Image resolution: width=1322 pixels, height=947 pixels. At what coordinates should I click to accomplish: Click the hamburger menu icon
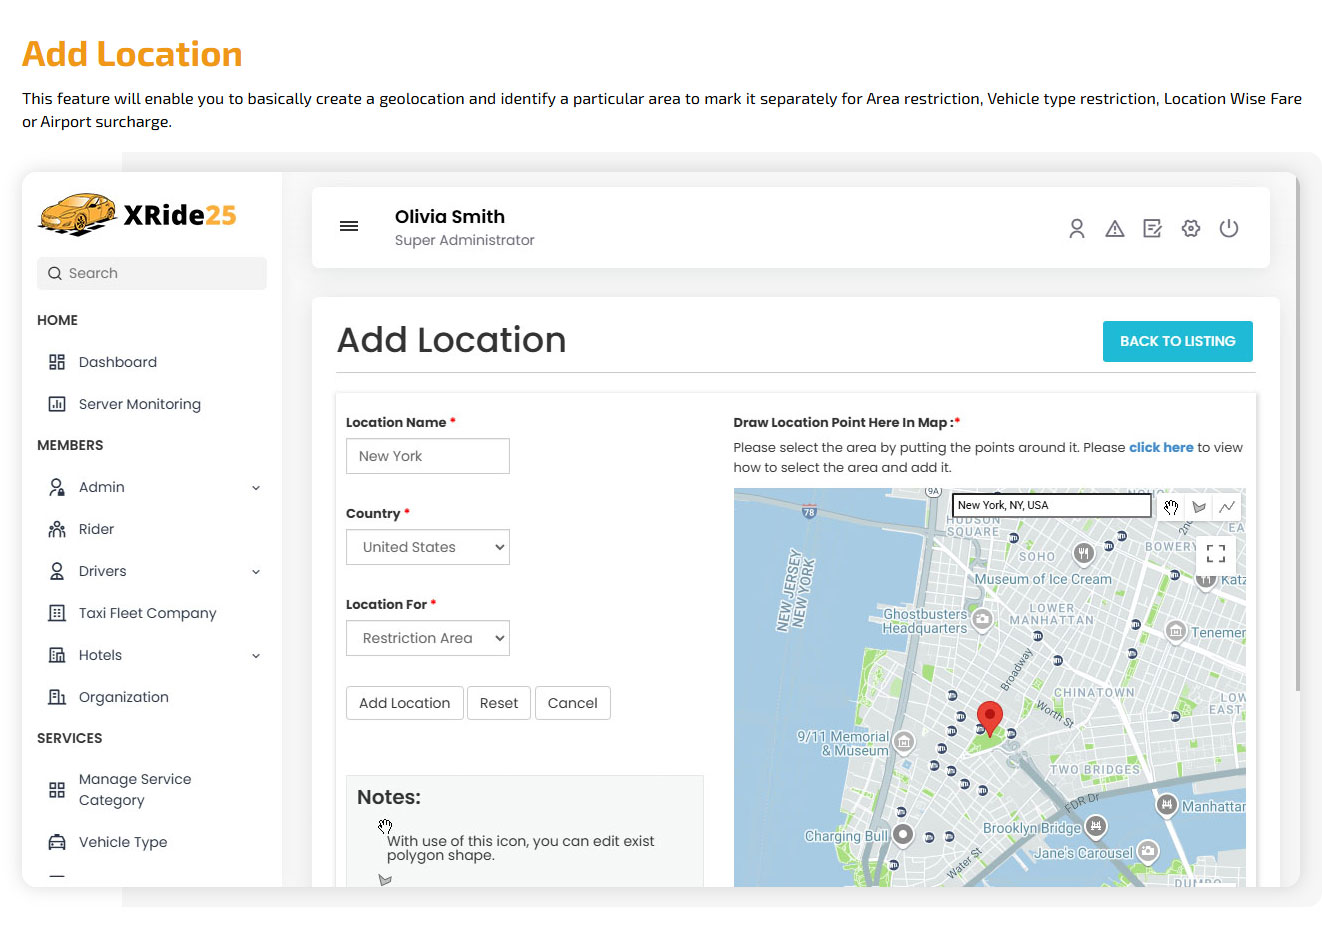point(349,227)
